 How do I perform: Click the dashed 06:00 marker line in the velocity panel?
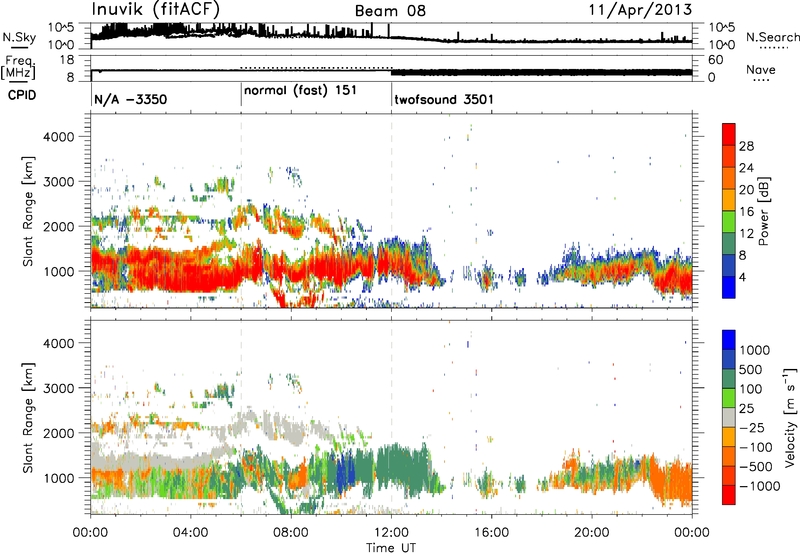241,417
